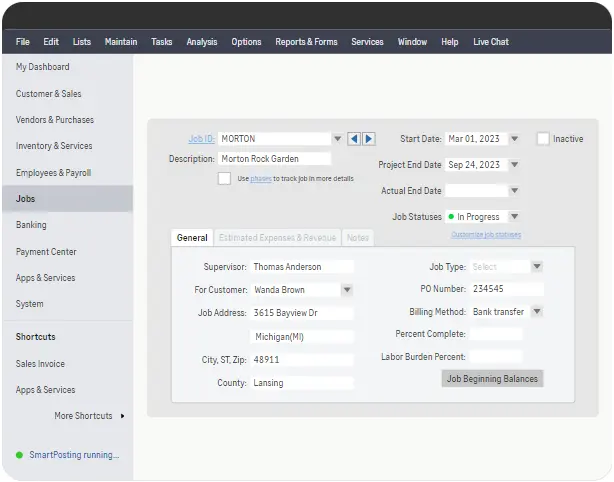This screenshot has height=482, width=614.
Task: Click the Customize job statuses link
Action: (x=485, y=235)
